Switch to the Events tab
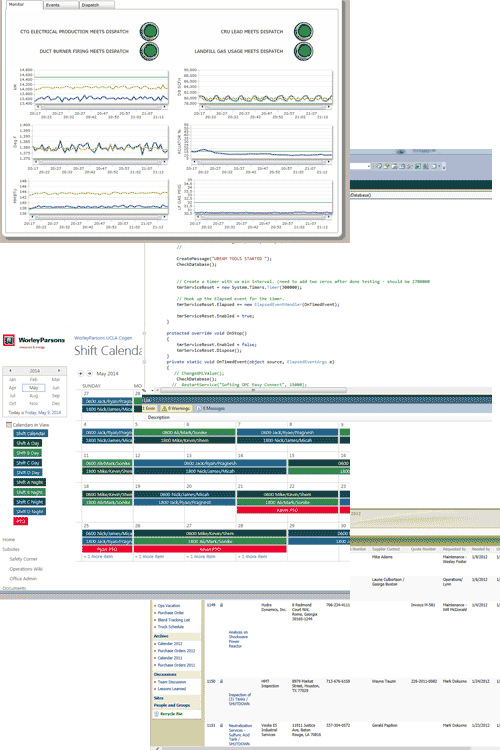Viewport: 500px width, 750px height. click(x=61, y=5)
